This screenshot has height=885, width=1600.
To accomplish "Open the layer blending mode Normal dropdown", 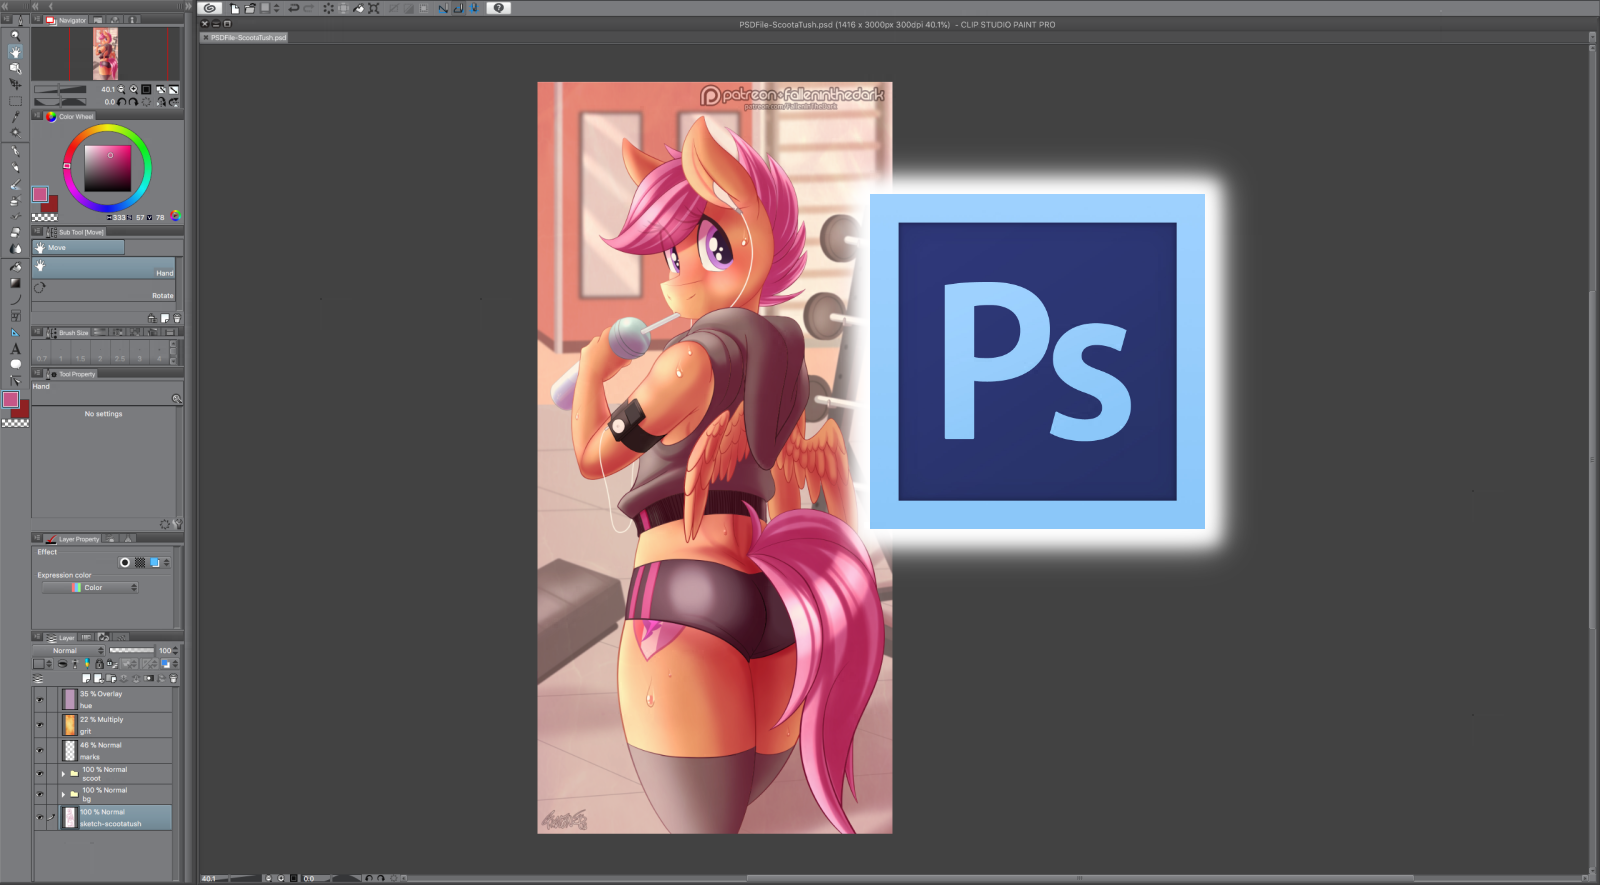I will tap(69, 651).
